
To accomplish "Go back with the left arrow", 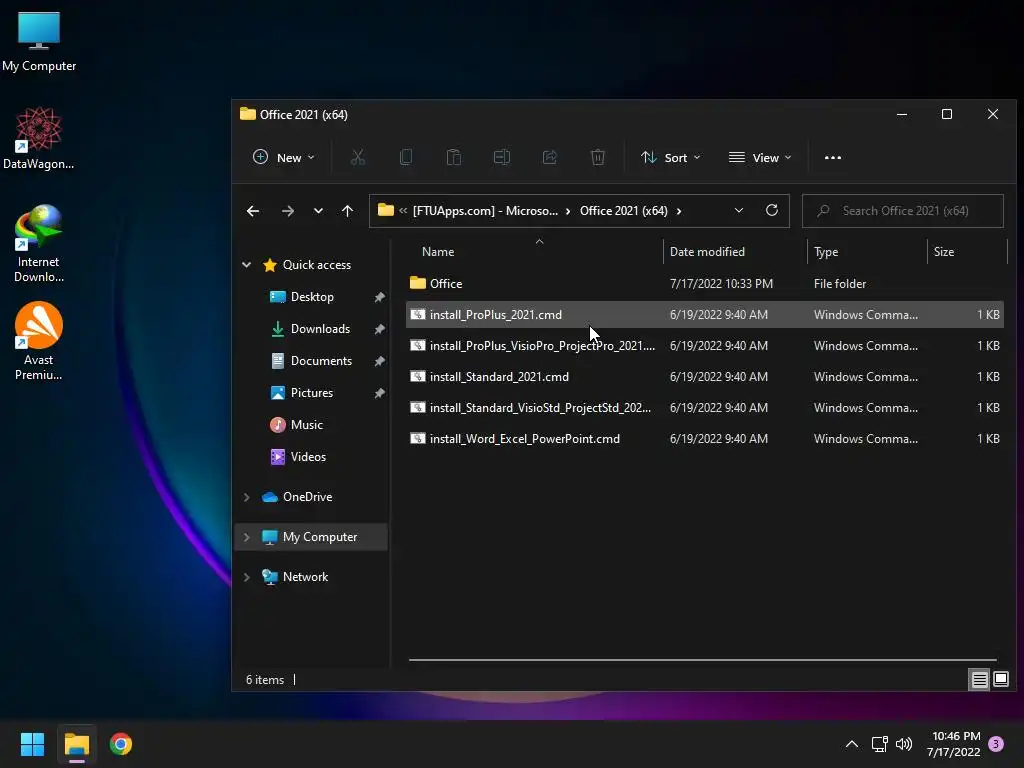I will pos(253,211).
